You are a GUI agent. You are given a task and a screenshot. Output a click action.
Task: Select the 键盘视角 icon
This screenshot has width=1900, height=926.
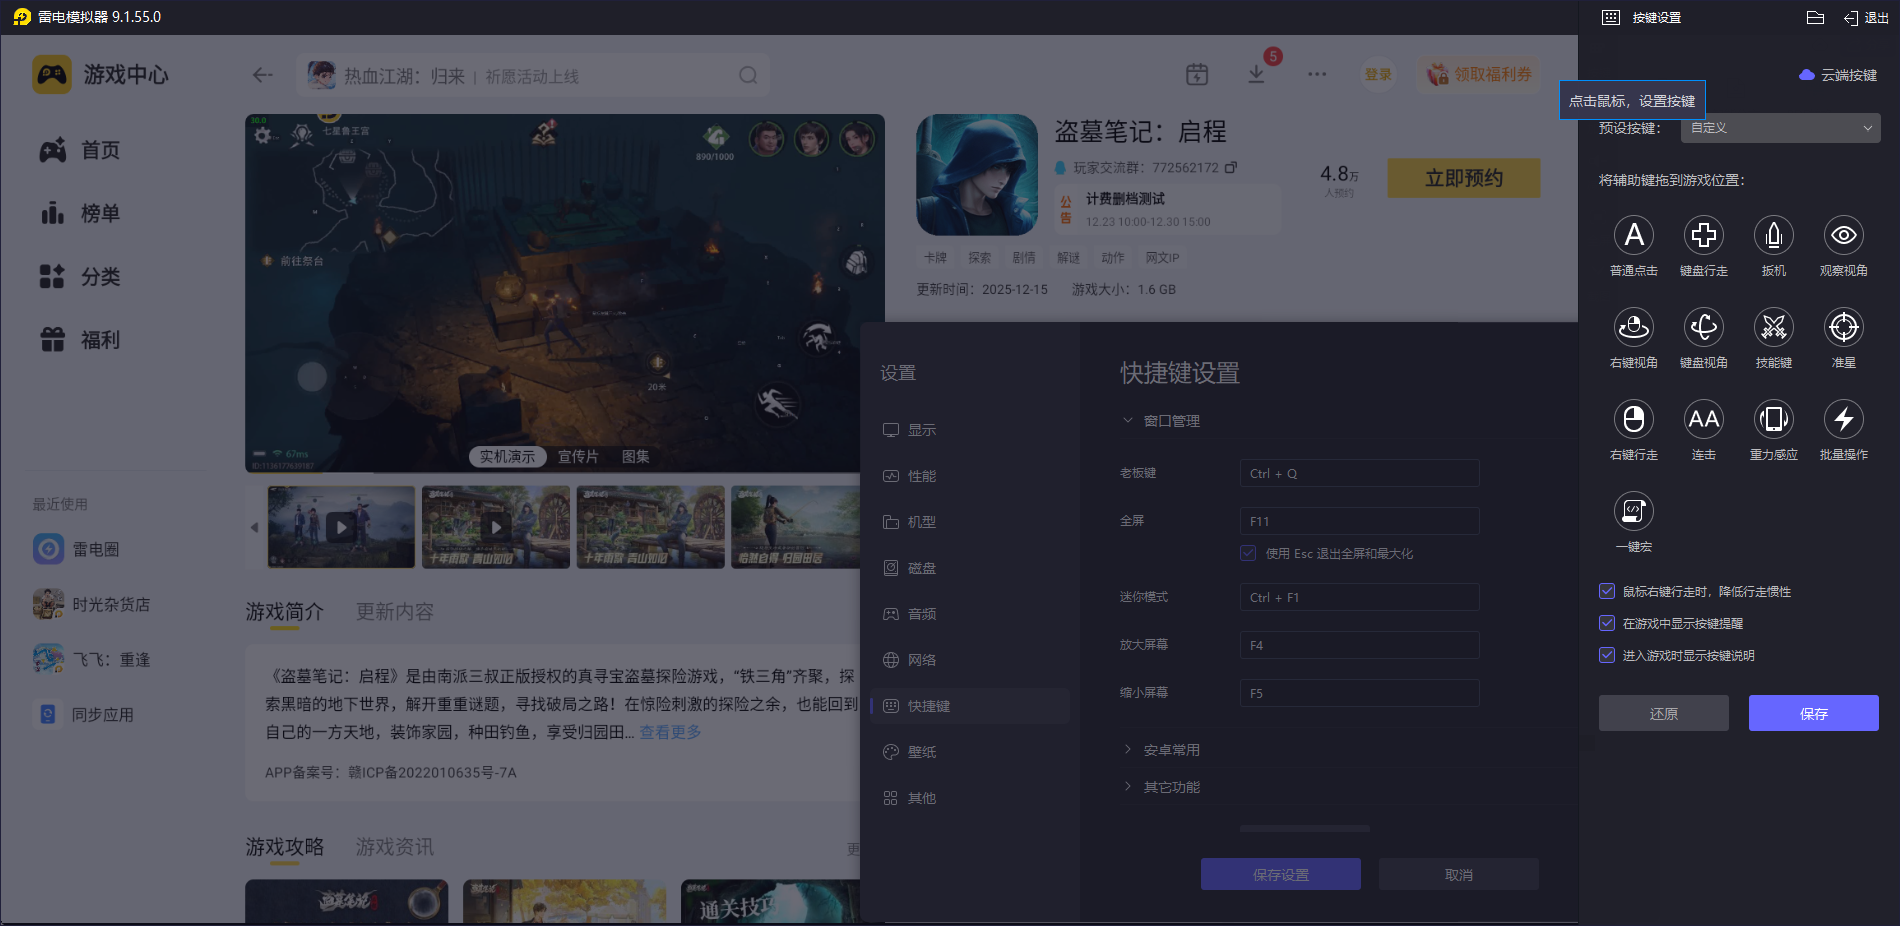click(x=1704, y=327)
